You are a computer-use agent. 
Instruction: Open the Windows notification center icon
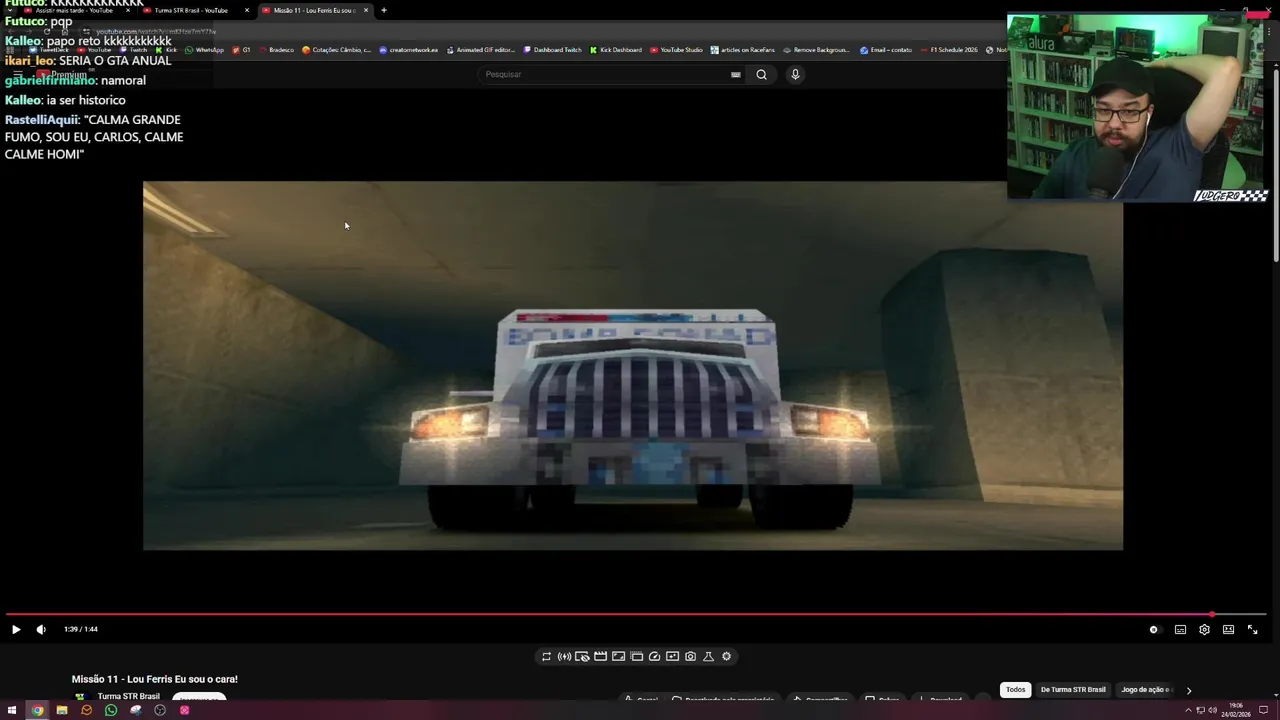pos(1264,710)
